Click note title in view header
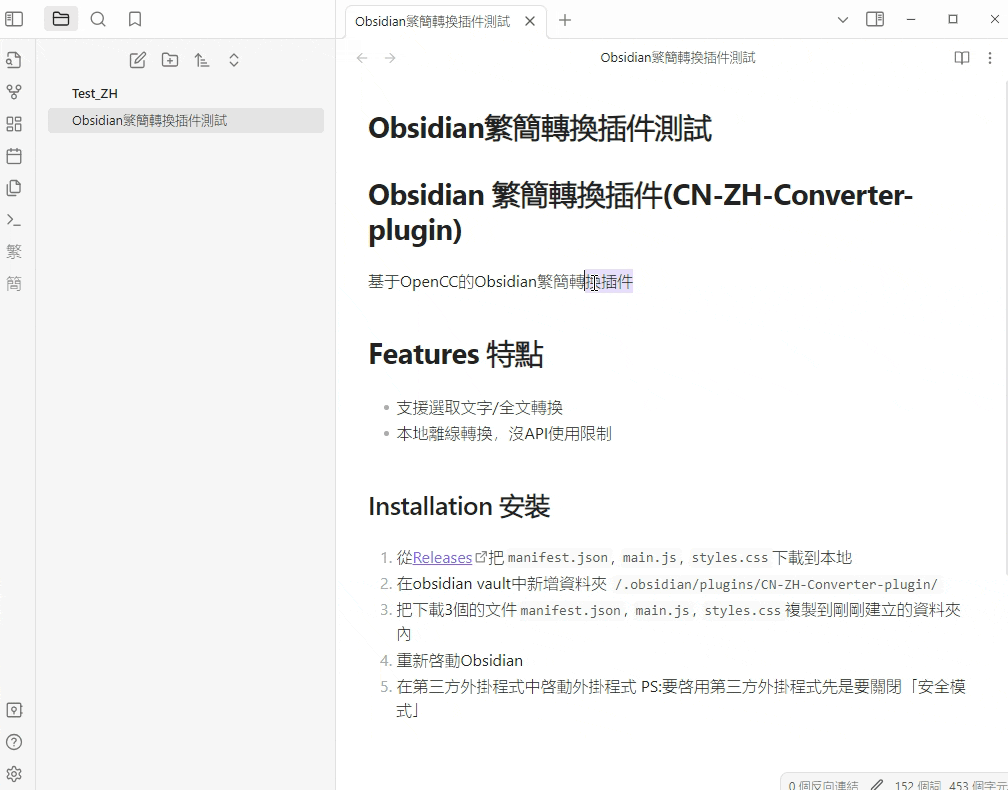Screen dimensions: 1008x790 [x=678, y=58]
